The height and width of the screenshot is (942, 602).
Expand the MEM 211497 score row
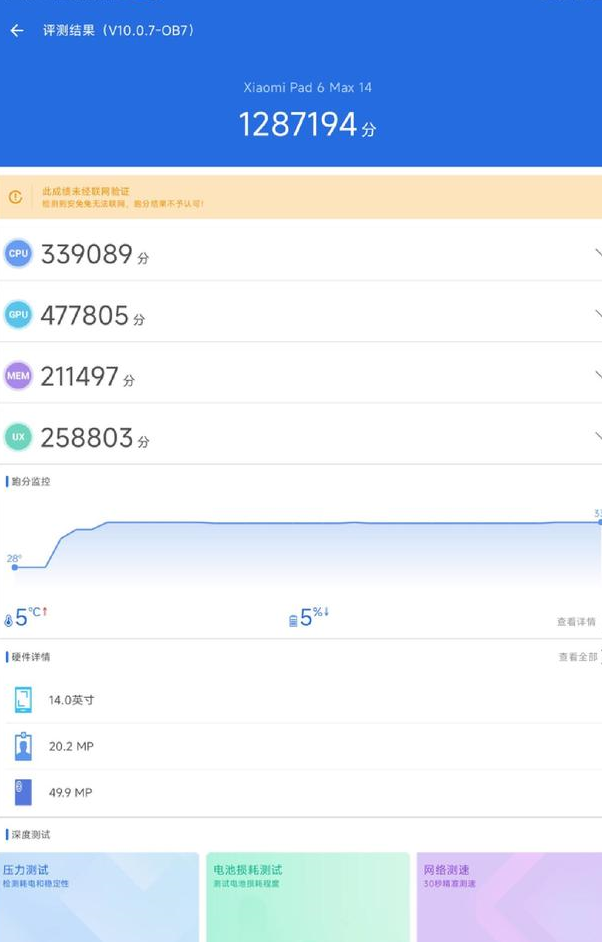[x=301, y=375]
